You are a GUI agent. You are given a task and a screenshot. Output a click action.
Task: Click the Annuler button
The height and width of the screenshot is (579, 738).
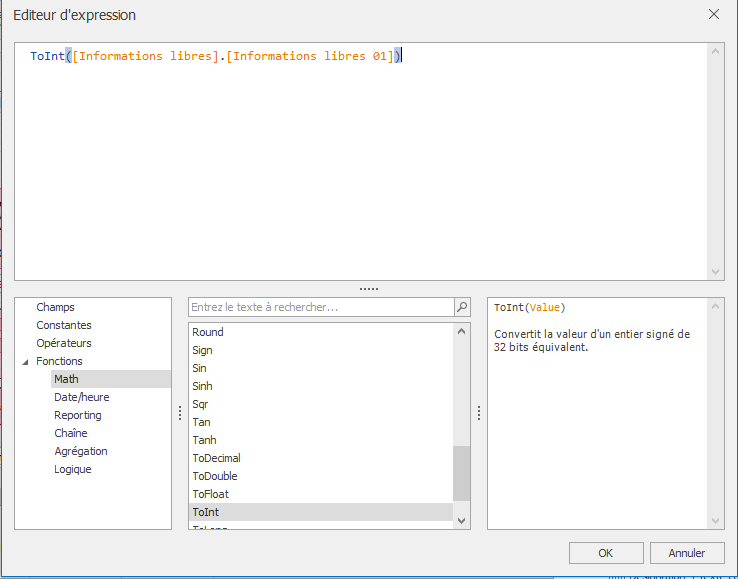pyautogui.click(x=686, y=553)
